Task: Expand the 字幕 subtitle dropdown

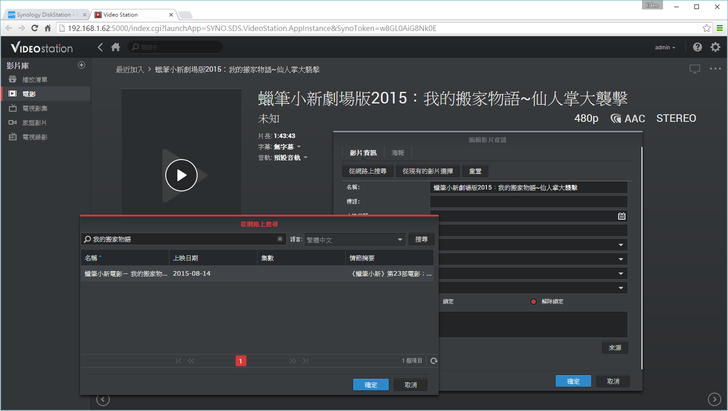Action: [298, 147]
